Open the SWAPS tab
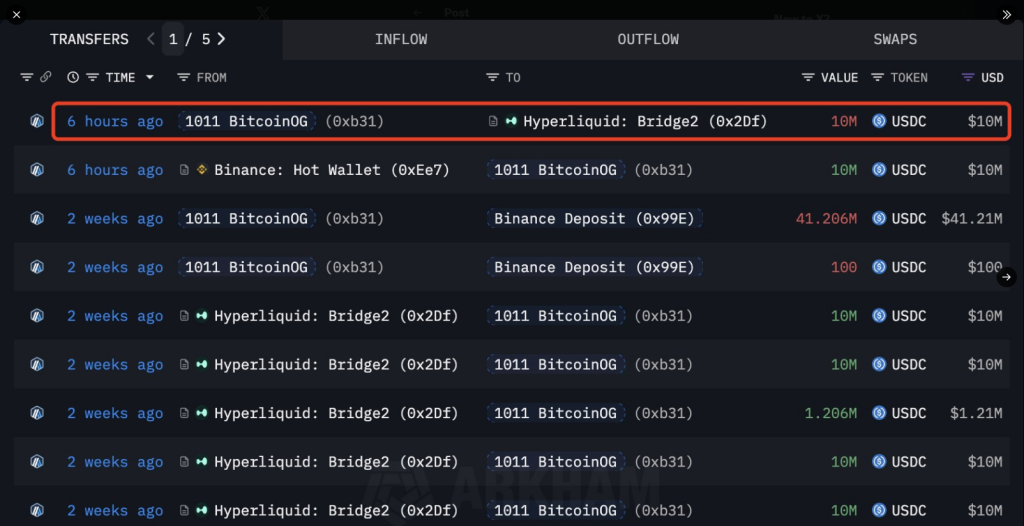Viewport: 1024px width, 526px height. (x=894, y=39)
